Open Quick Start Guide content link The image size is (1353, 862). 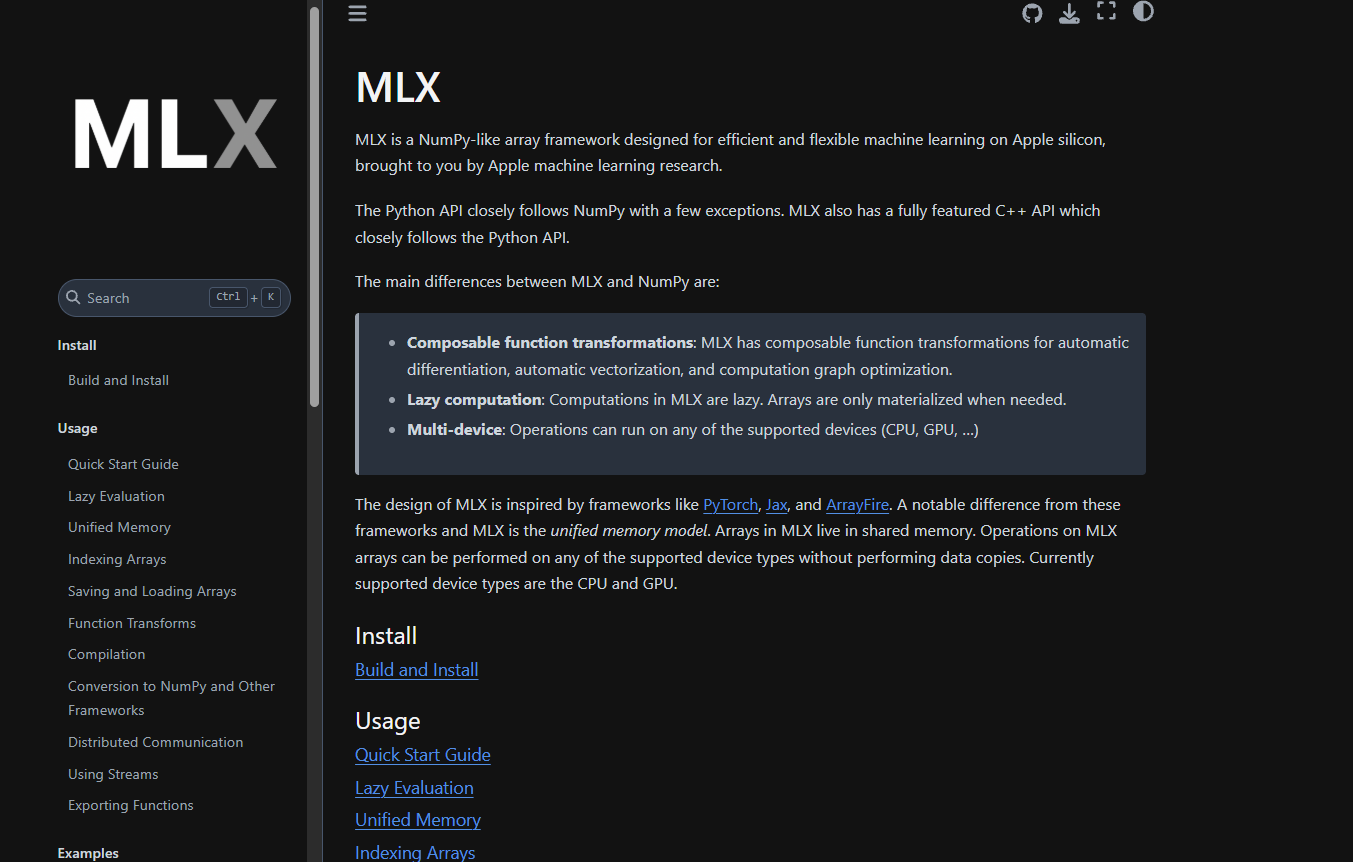coord(422,755)
